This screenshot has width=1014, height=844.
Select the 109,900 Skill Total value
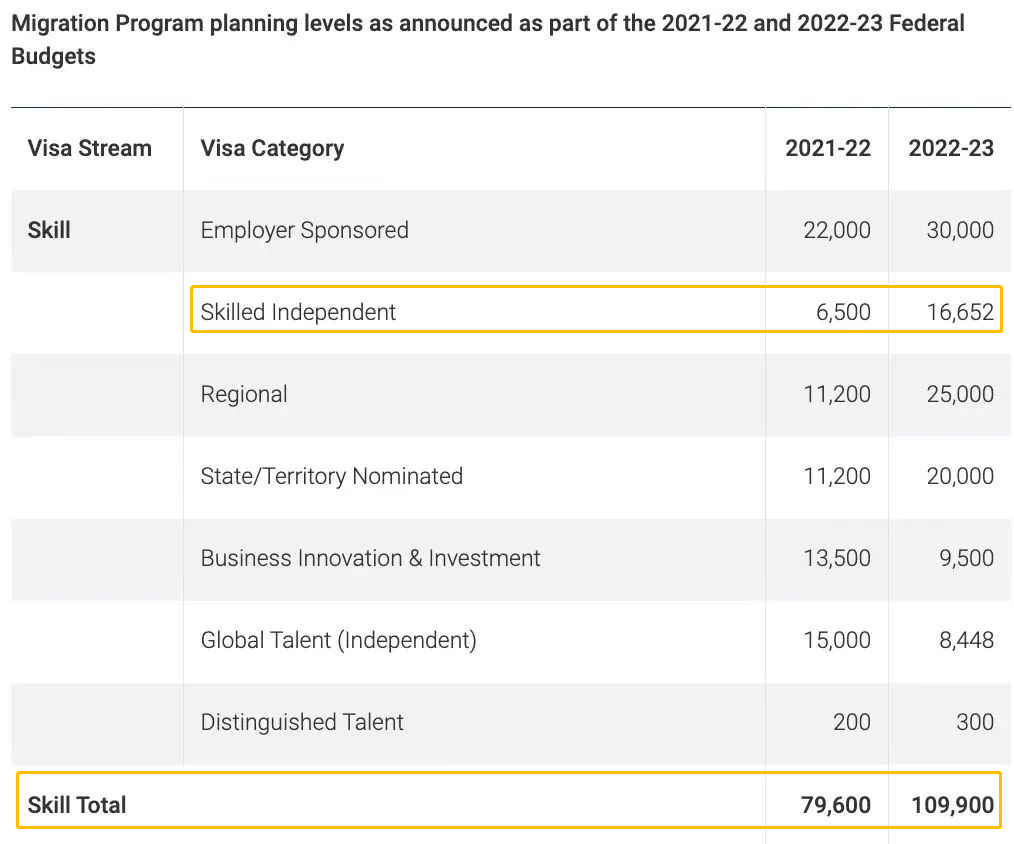click(x=952, y=805)
